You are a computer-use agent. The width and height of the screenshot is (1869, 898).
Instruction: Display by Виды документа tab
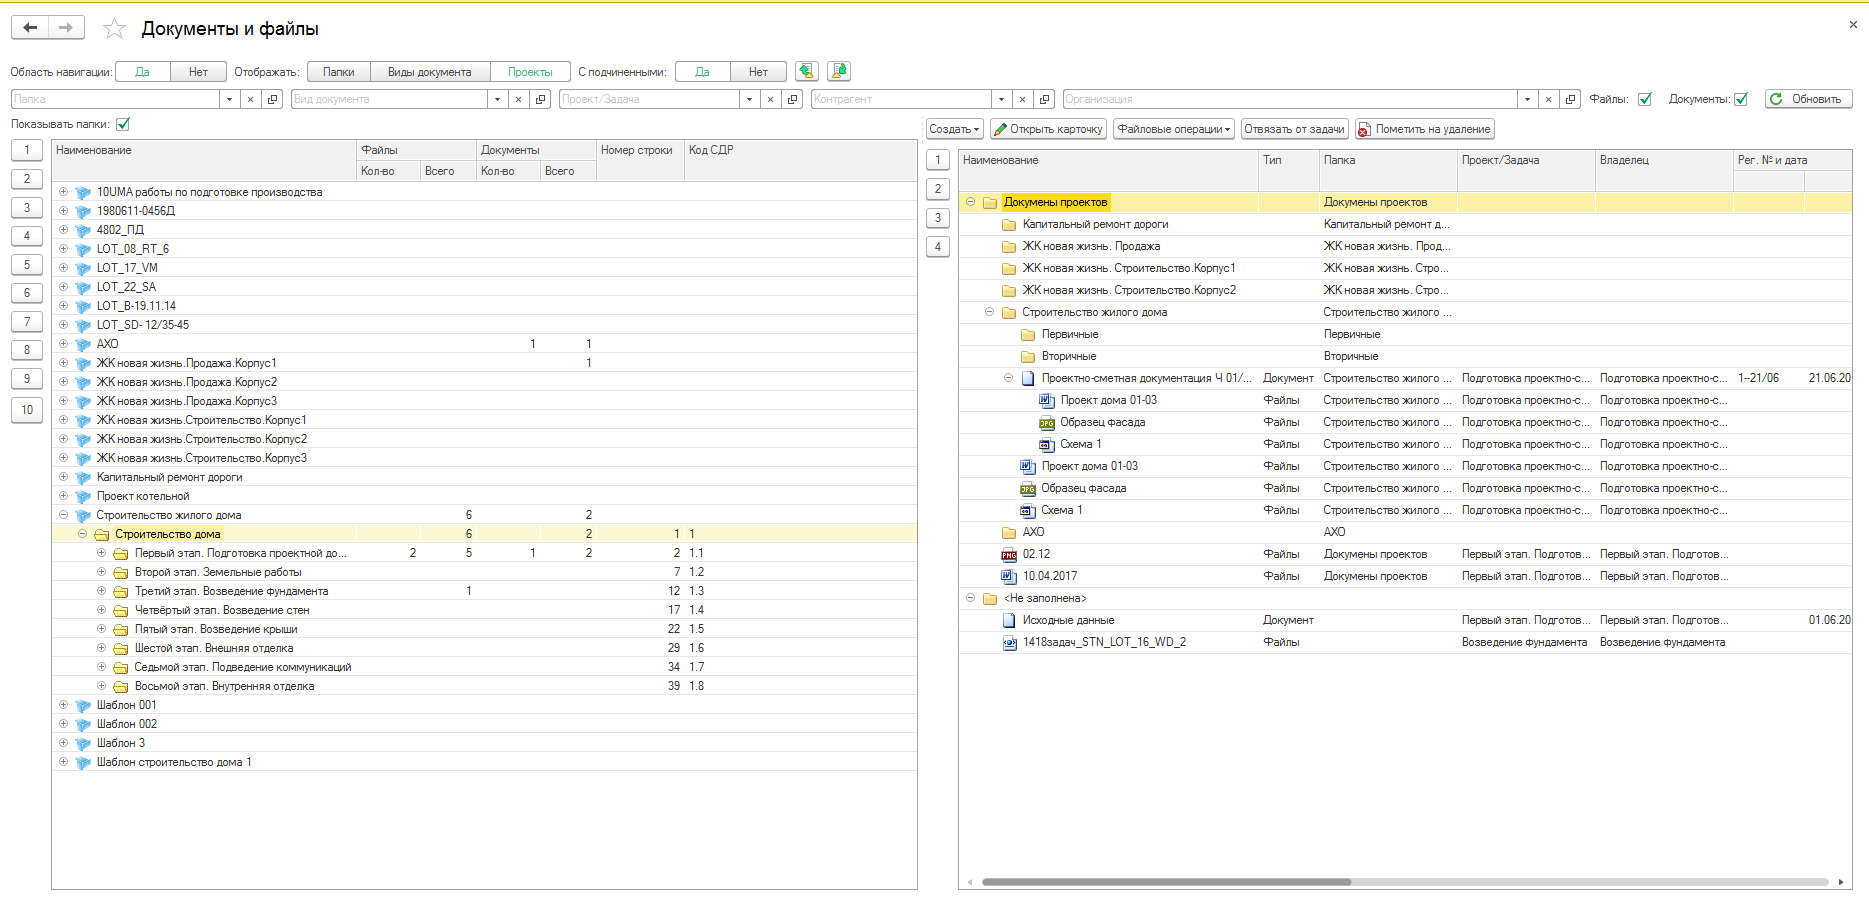430,72
